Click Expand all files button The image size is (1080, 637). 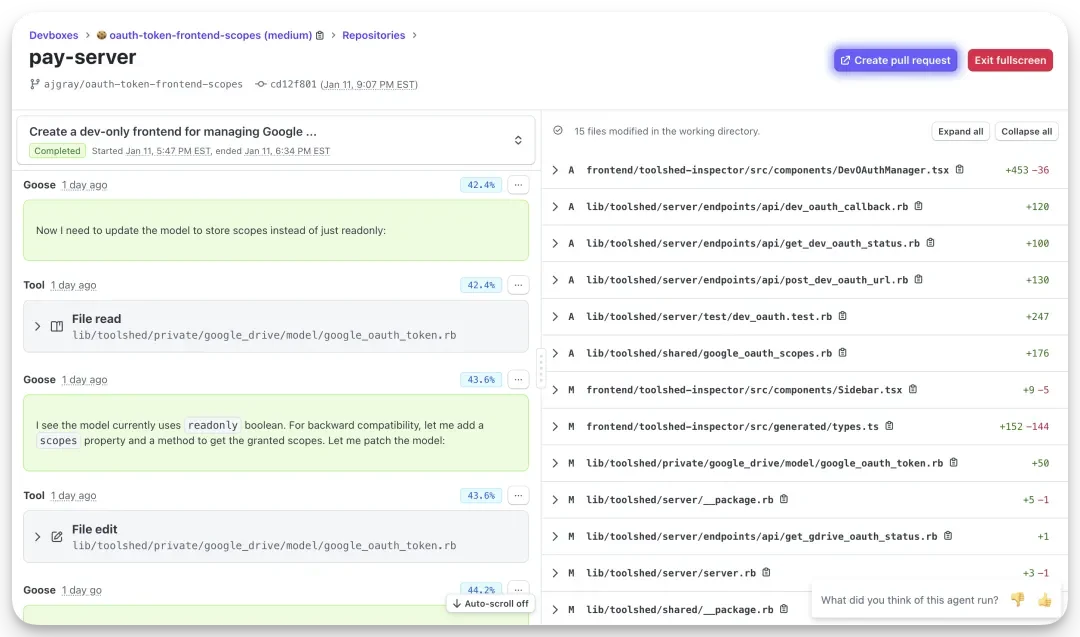pyautogui.click(x=960, y=131)
